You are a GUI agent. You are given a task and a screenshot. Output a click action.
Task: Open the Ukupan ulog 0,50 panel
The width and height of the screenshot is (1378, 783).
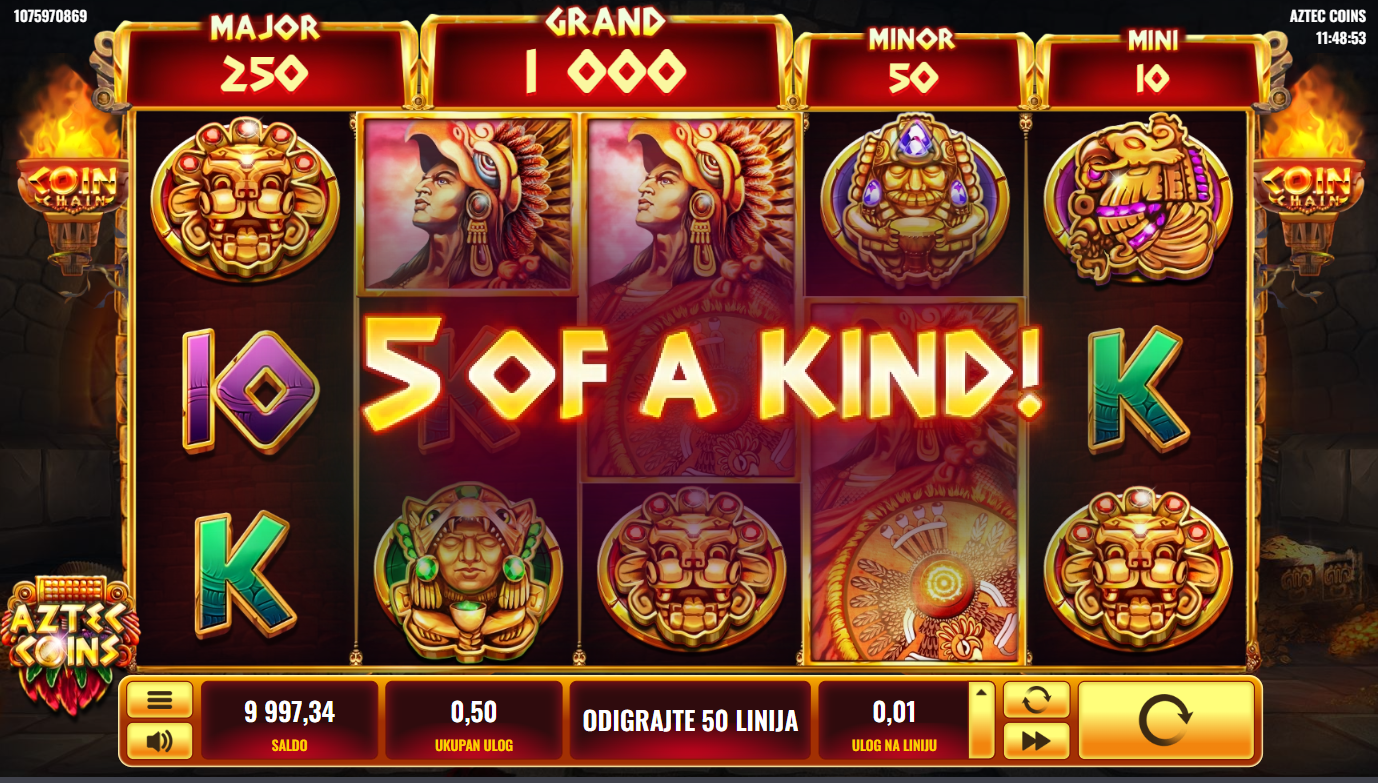[474, 720]
